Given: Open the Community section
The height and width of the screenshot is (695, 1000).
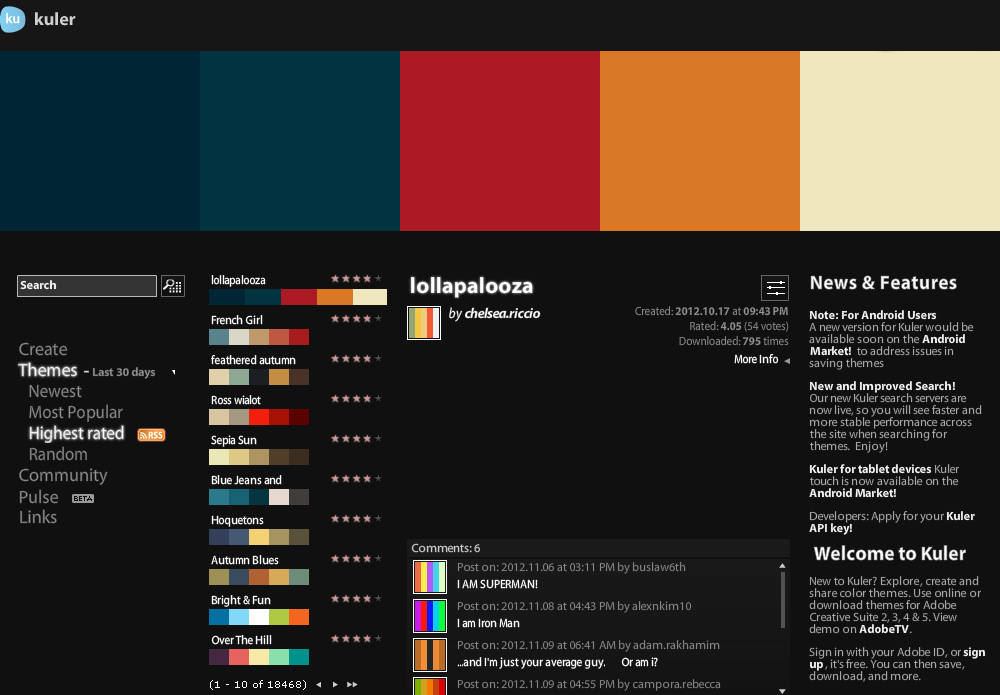Looking at the screenshot, I should click(63, 476).
